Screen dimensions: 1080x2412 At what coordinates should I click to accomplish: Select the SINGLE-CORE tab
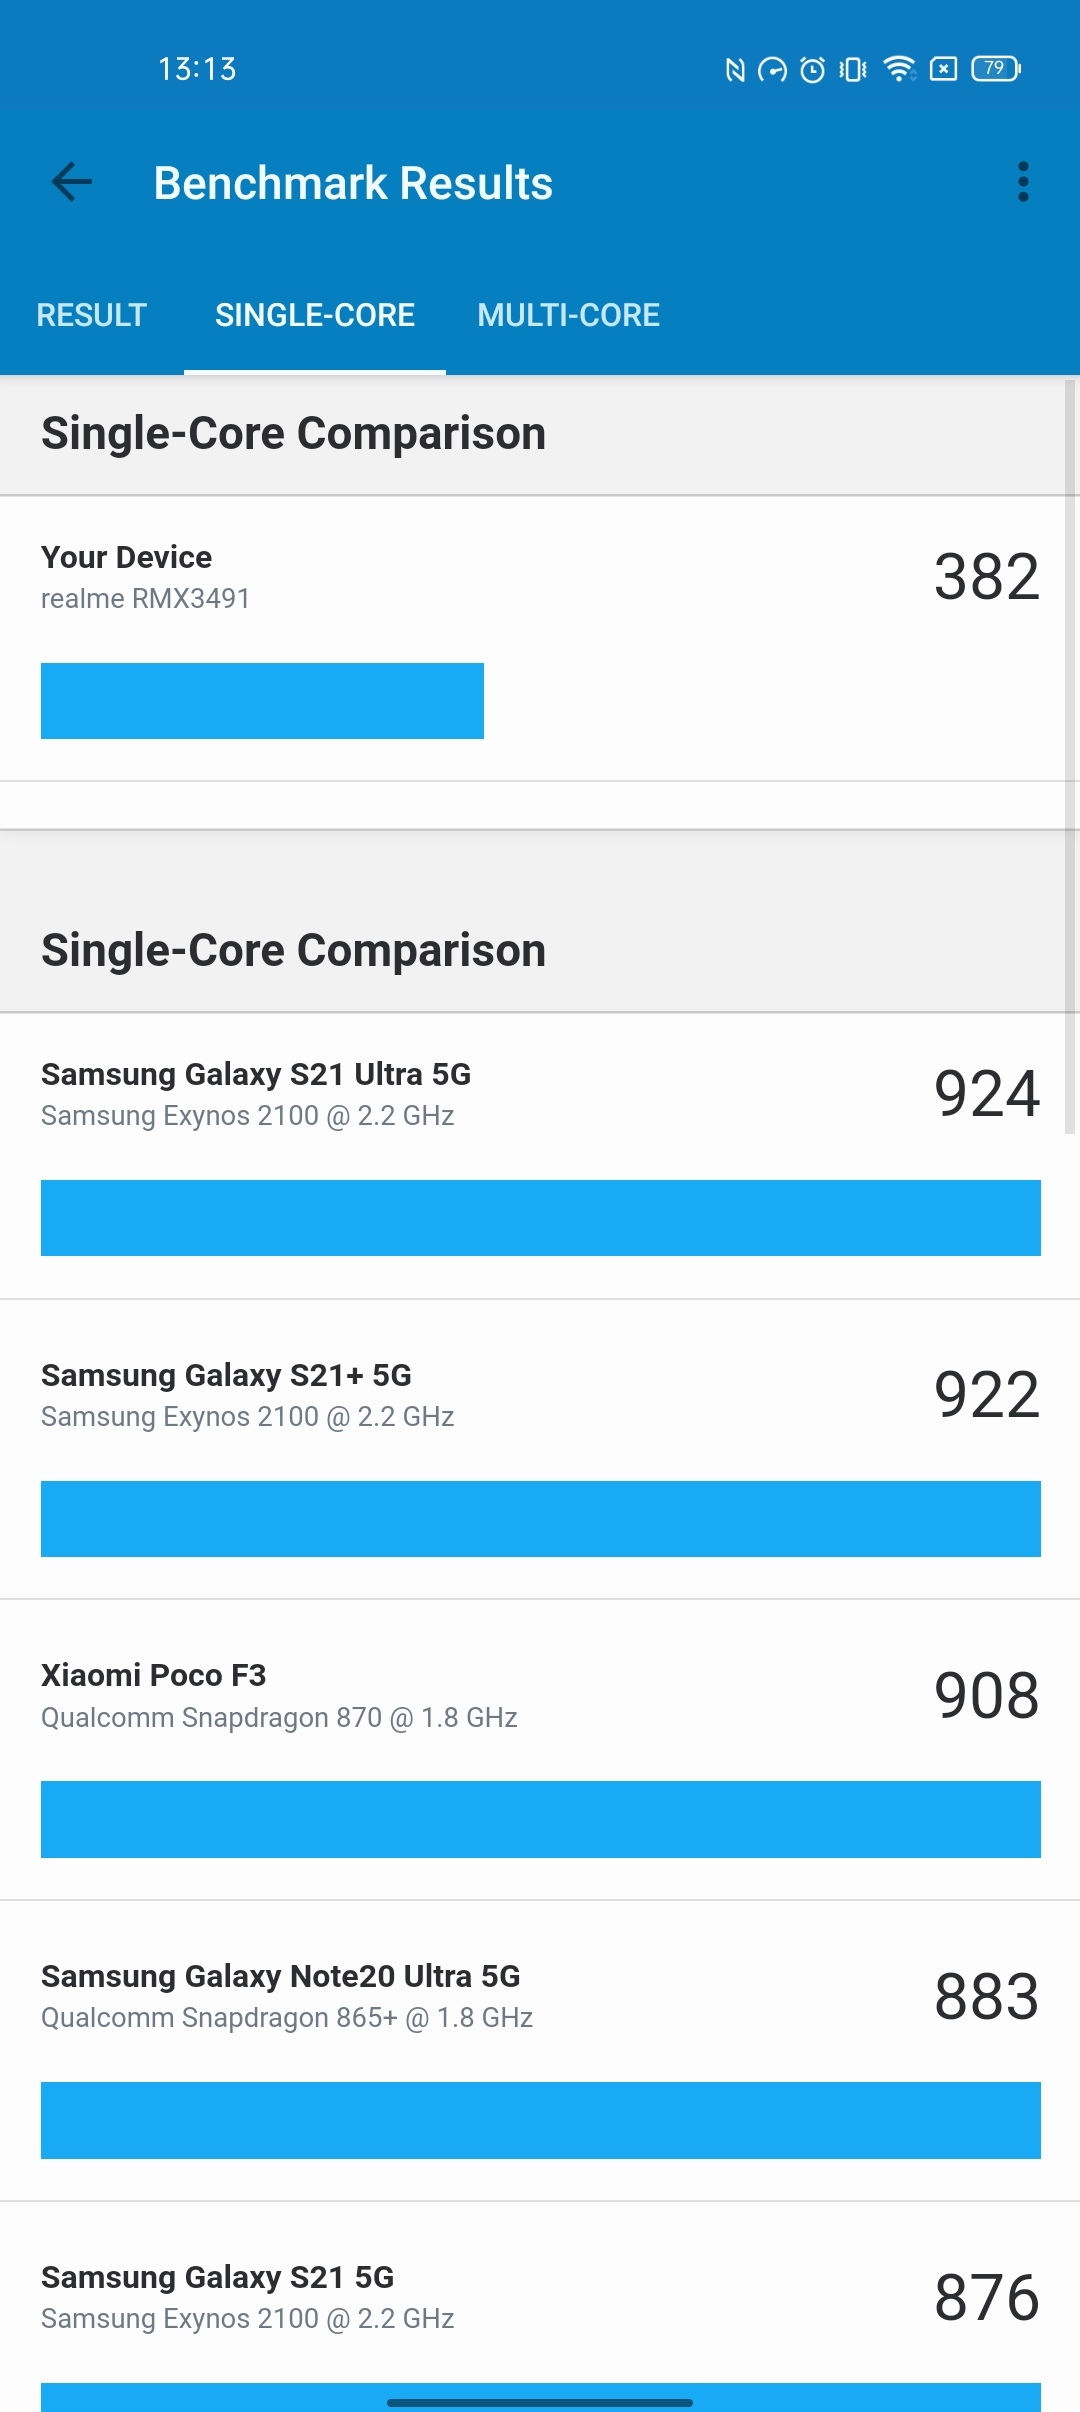coord(315,315)
